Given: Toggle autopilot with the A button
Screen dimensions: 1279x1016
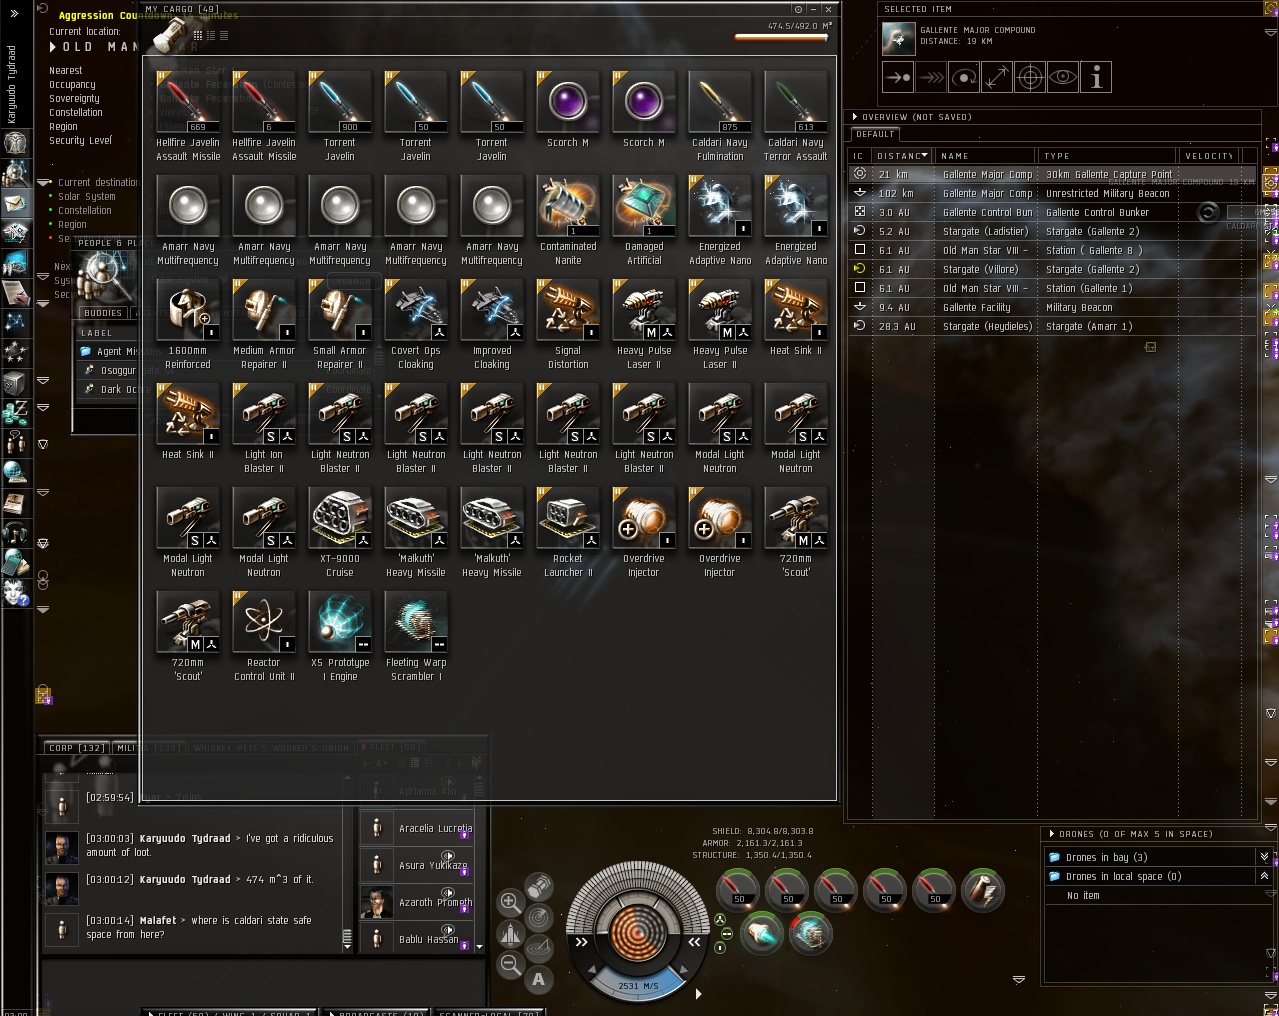Looking at the screenshot, I should tap(539, 979).
